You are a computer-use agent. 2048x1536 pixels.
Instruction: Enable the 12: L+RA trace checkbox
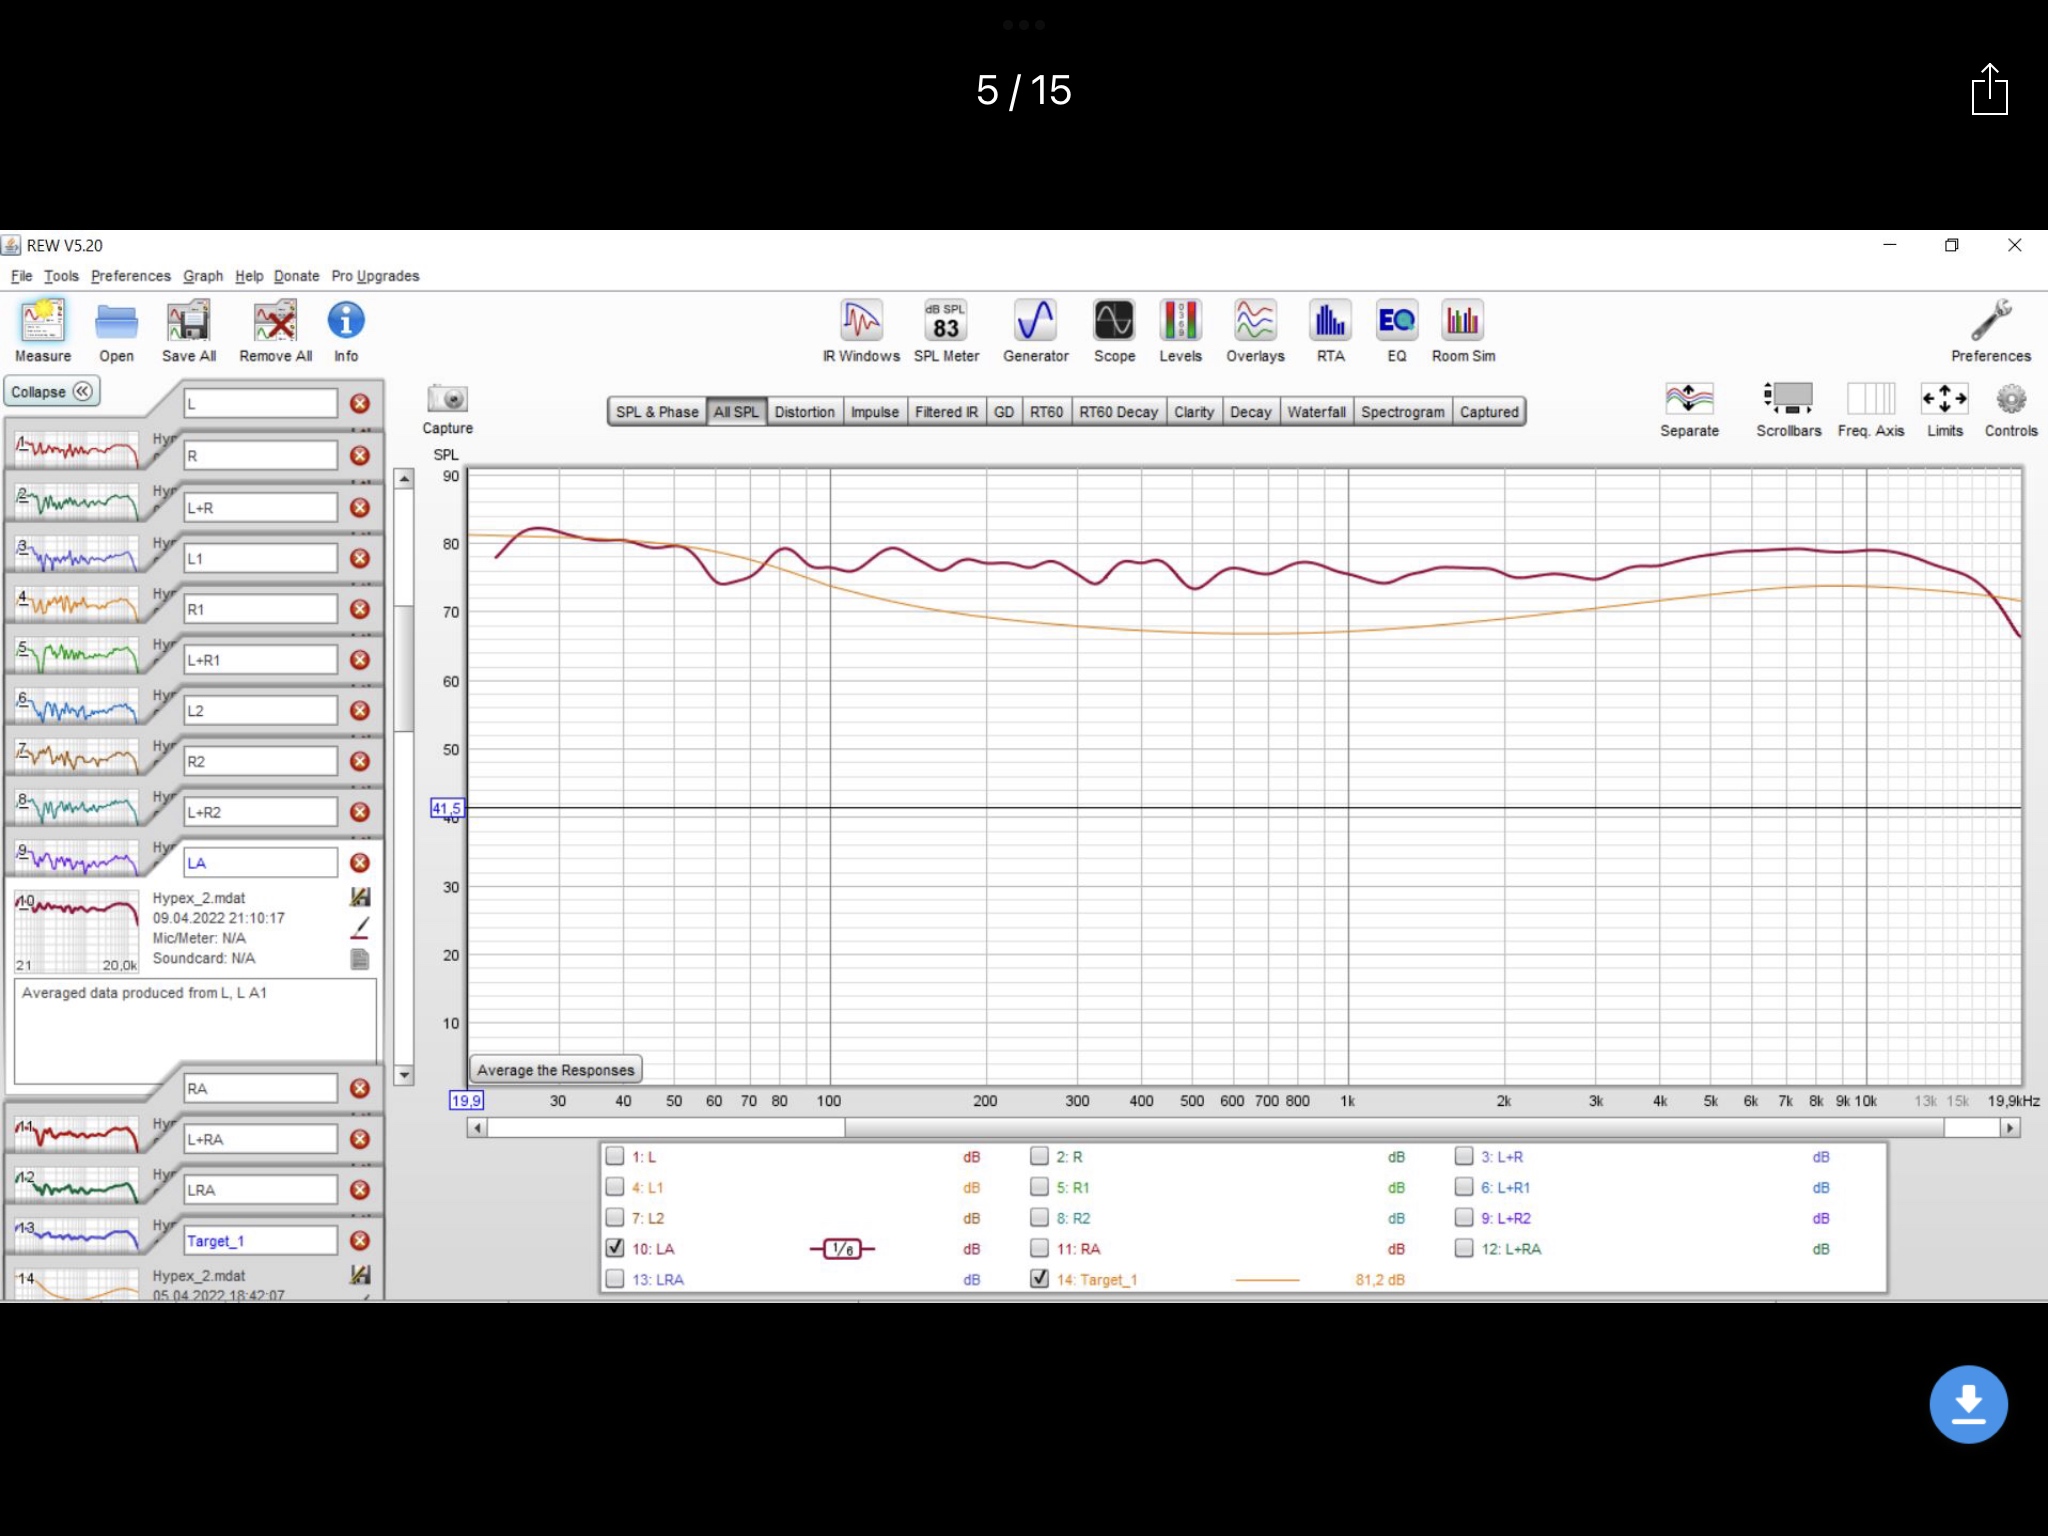(1464, 1248)
